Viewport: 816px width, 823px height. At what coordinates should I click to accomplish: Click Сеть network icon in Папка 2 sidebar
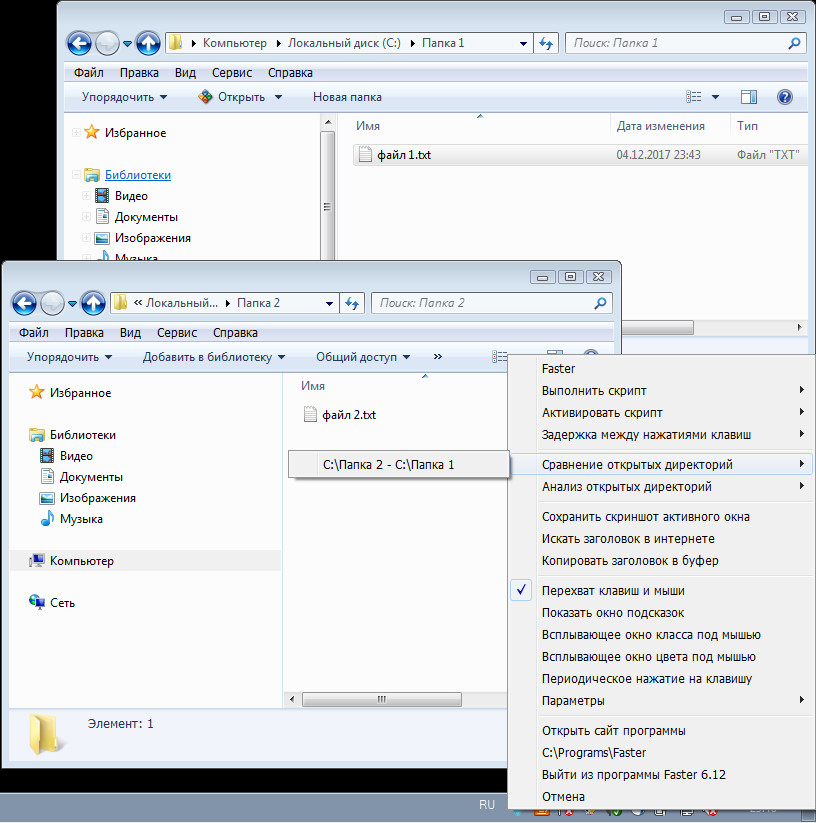tap(37, 602)
